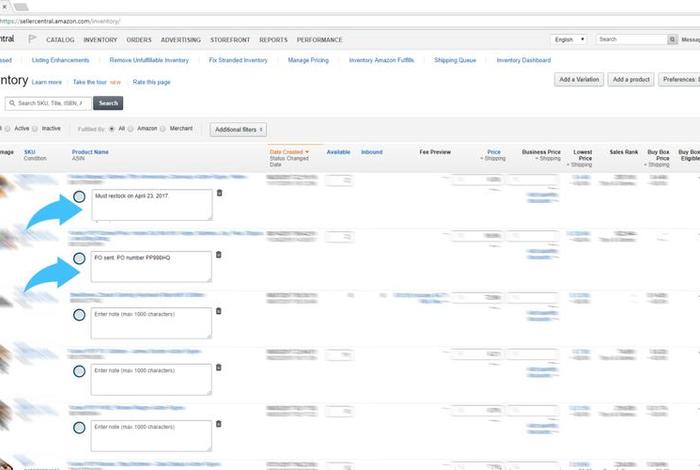Click the SKU, Title, ISBN search field
Image resolution: width=700 pixels, height=470 pixels.
tap(50, 103)
